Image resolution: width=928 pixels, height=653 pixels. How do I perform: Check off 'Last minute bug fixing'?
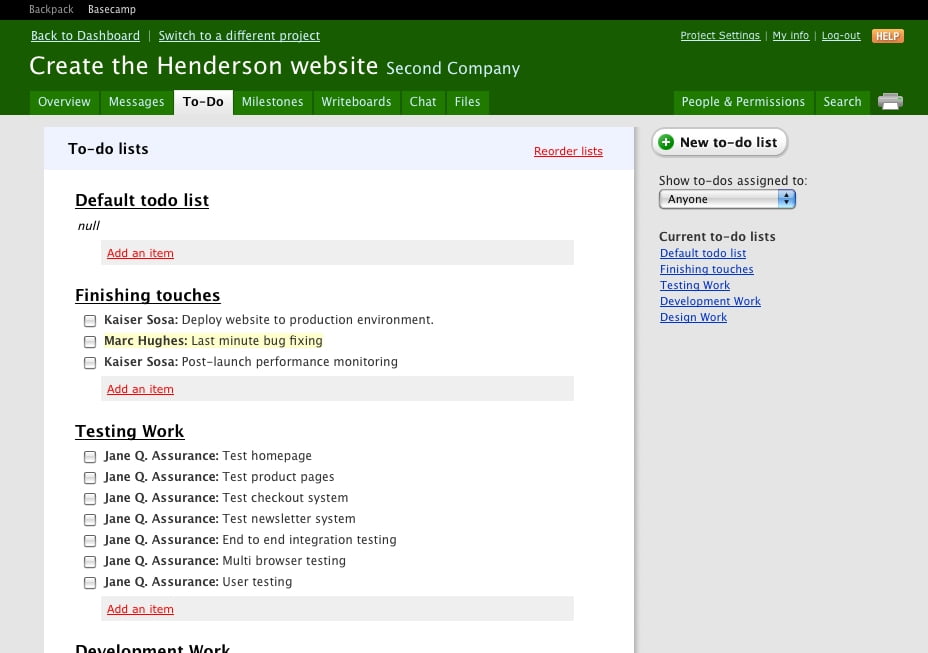[90, 342]
